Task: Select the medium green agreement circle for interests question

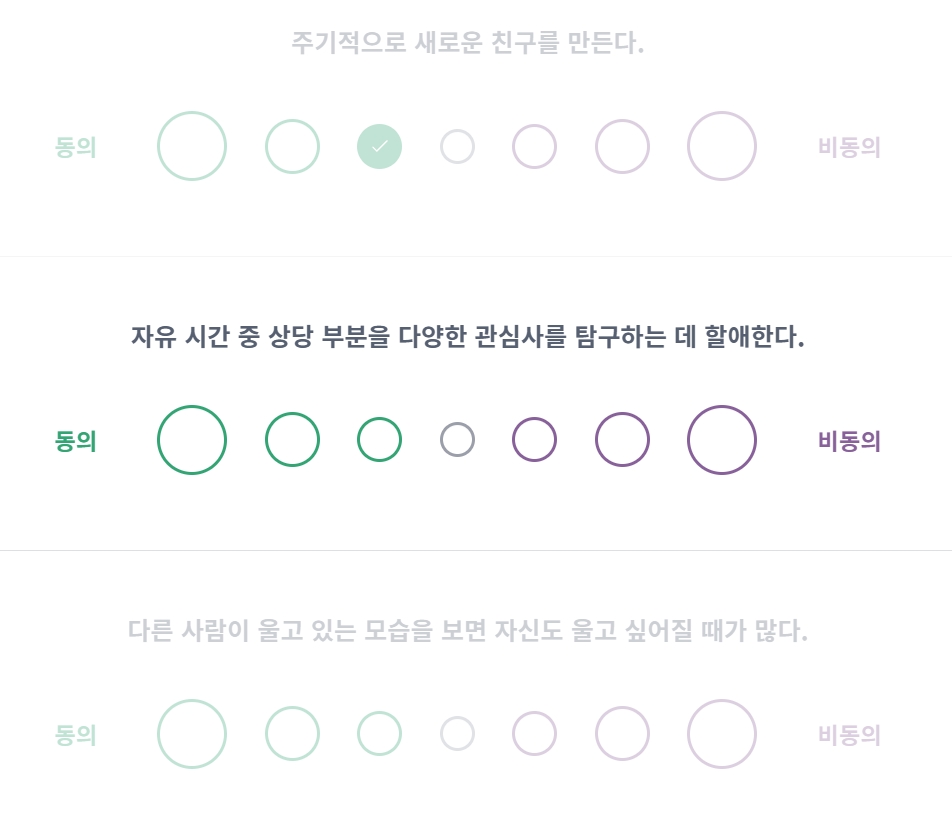Action: pos(292,440)
